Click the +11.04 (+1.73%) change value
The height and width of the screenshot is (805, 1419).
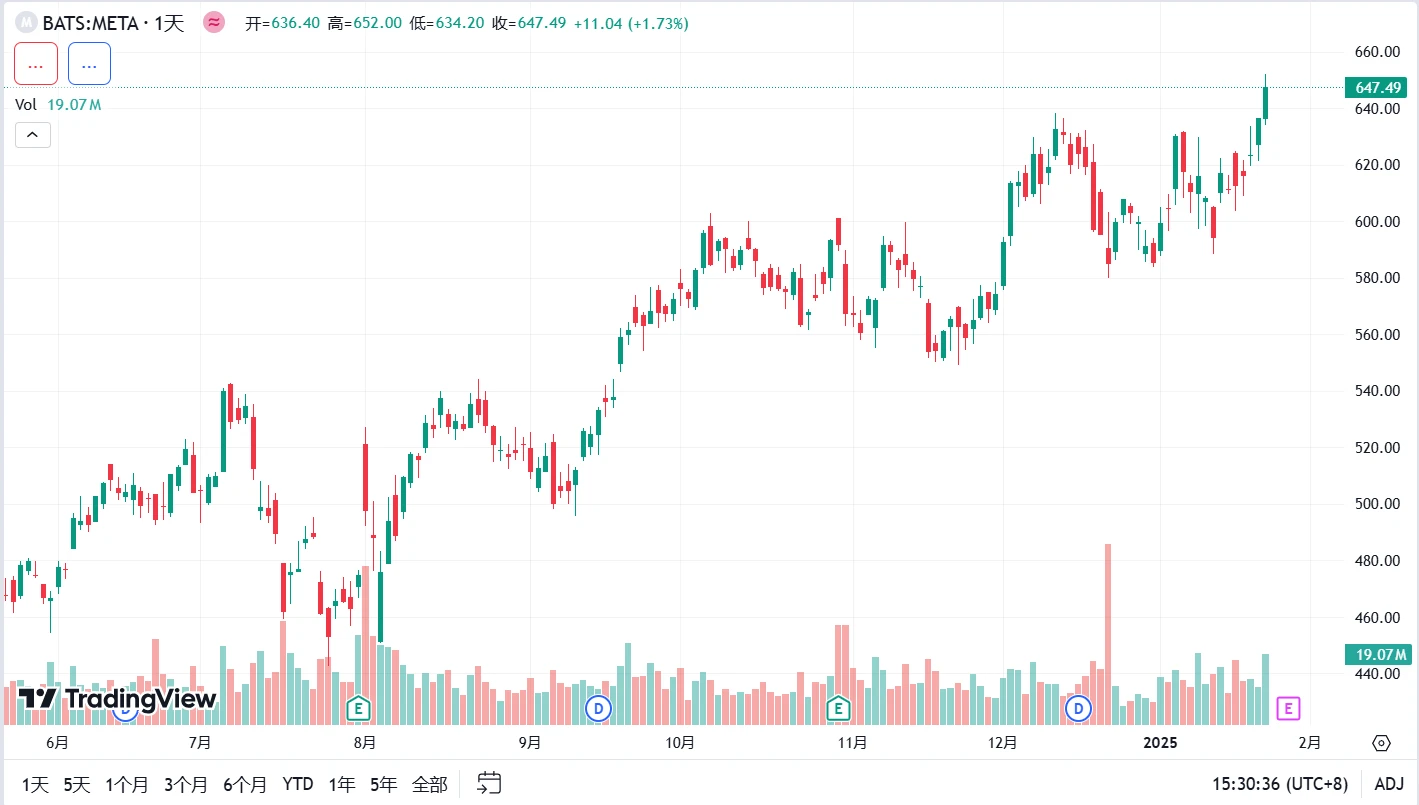click(631, 23)
